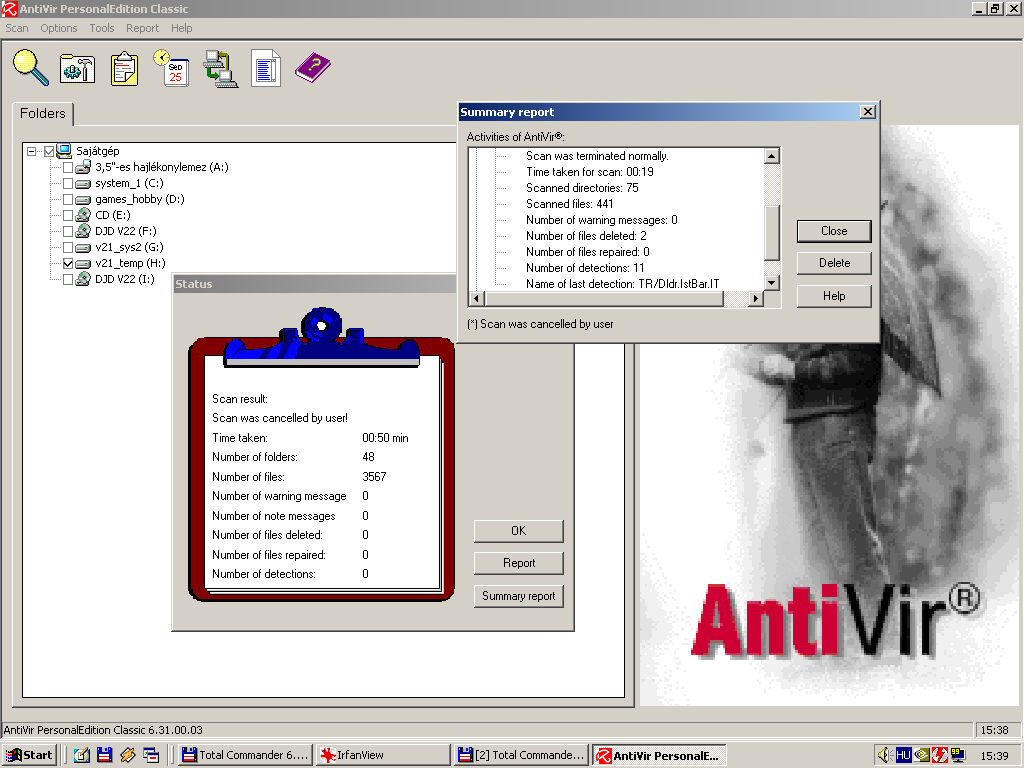Enable the games_hobby (D:) drive checkbox

[x=68, y=199]
